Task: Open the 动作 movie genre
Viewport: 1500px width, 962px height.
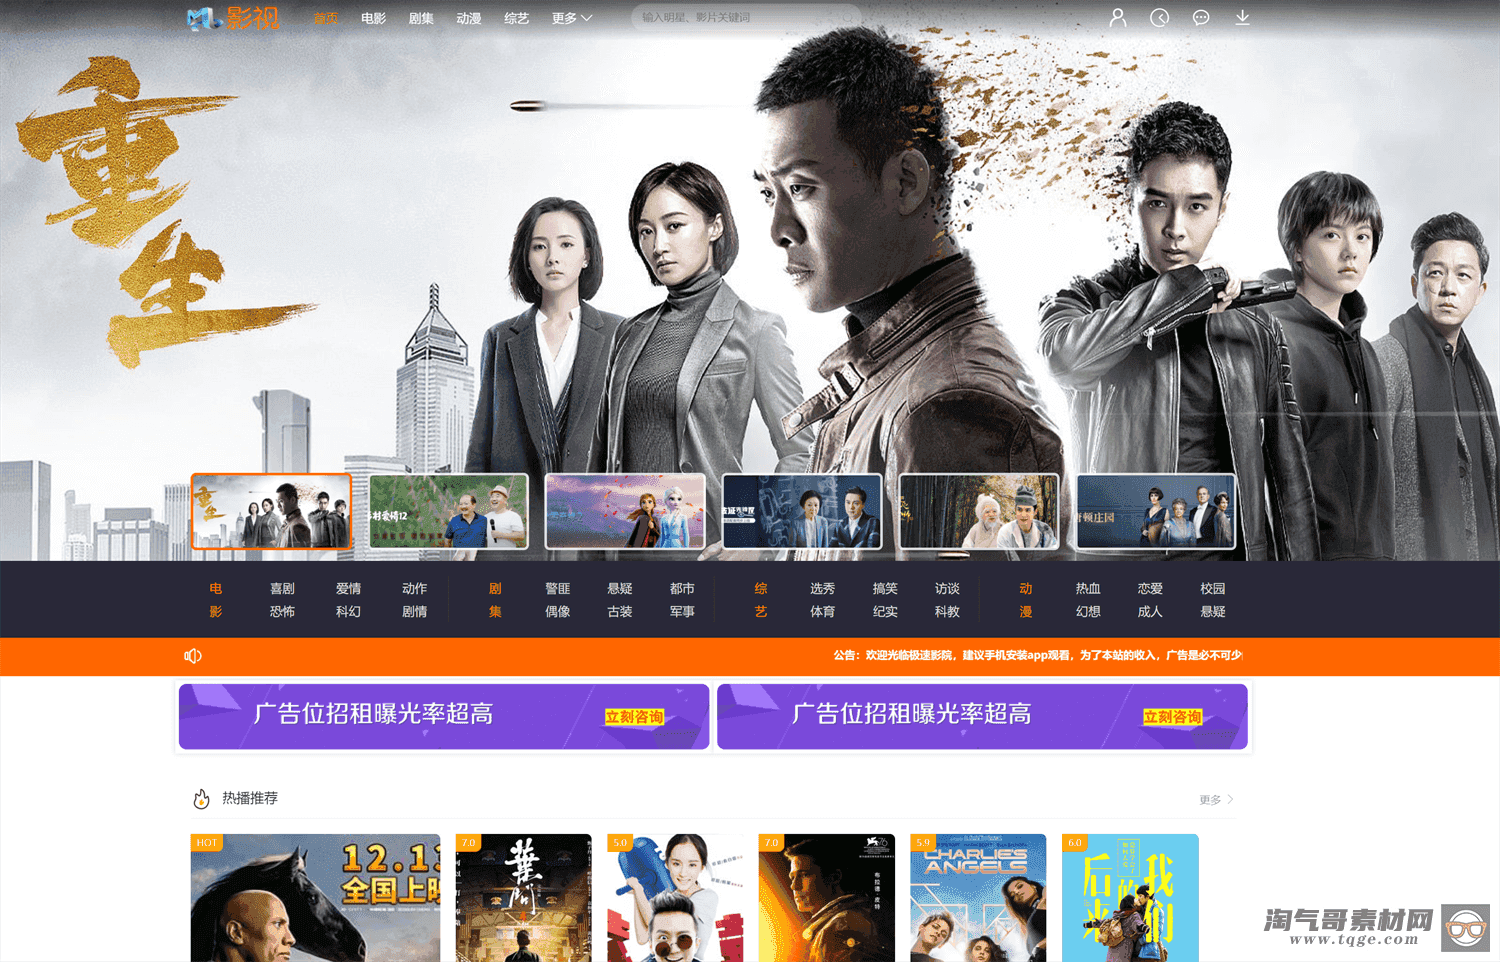Action: (414, 589)
